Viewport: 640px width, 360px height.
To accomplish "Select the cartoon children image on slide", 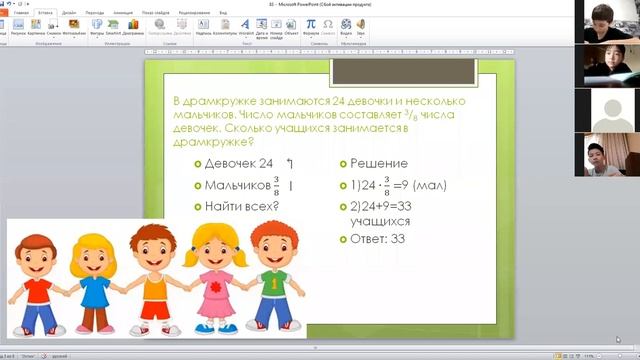I will tap(157, 279).
